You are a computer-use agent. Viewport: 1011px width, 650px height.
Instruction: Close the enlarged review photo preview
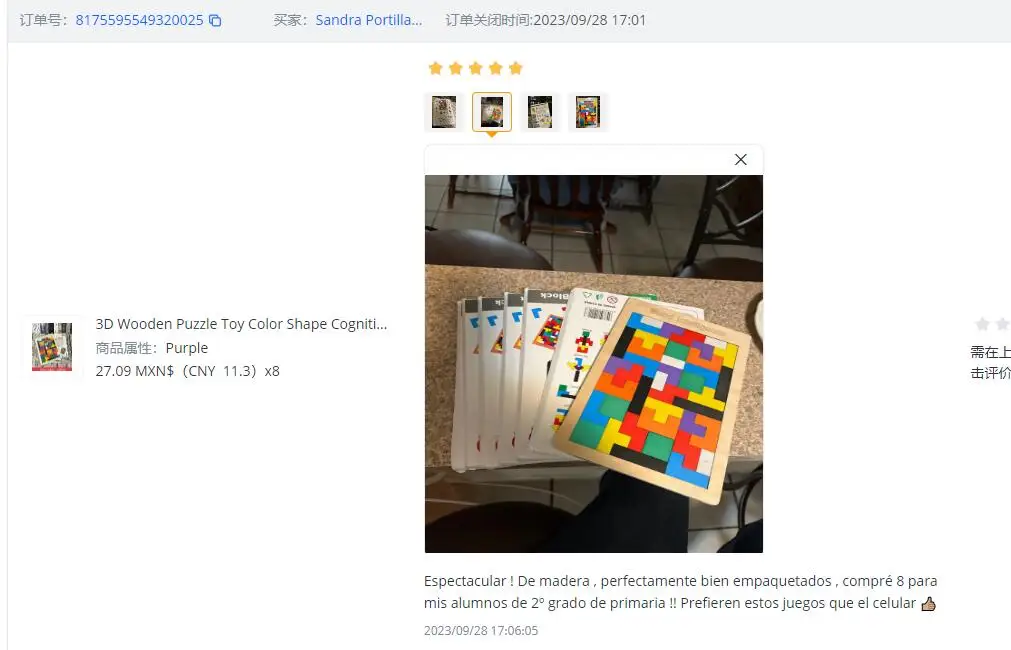(x=741, y=159)
